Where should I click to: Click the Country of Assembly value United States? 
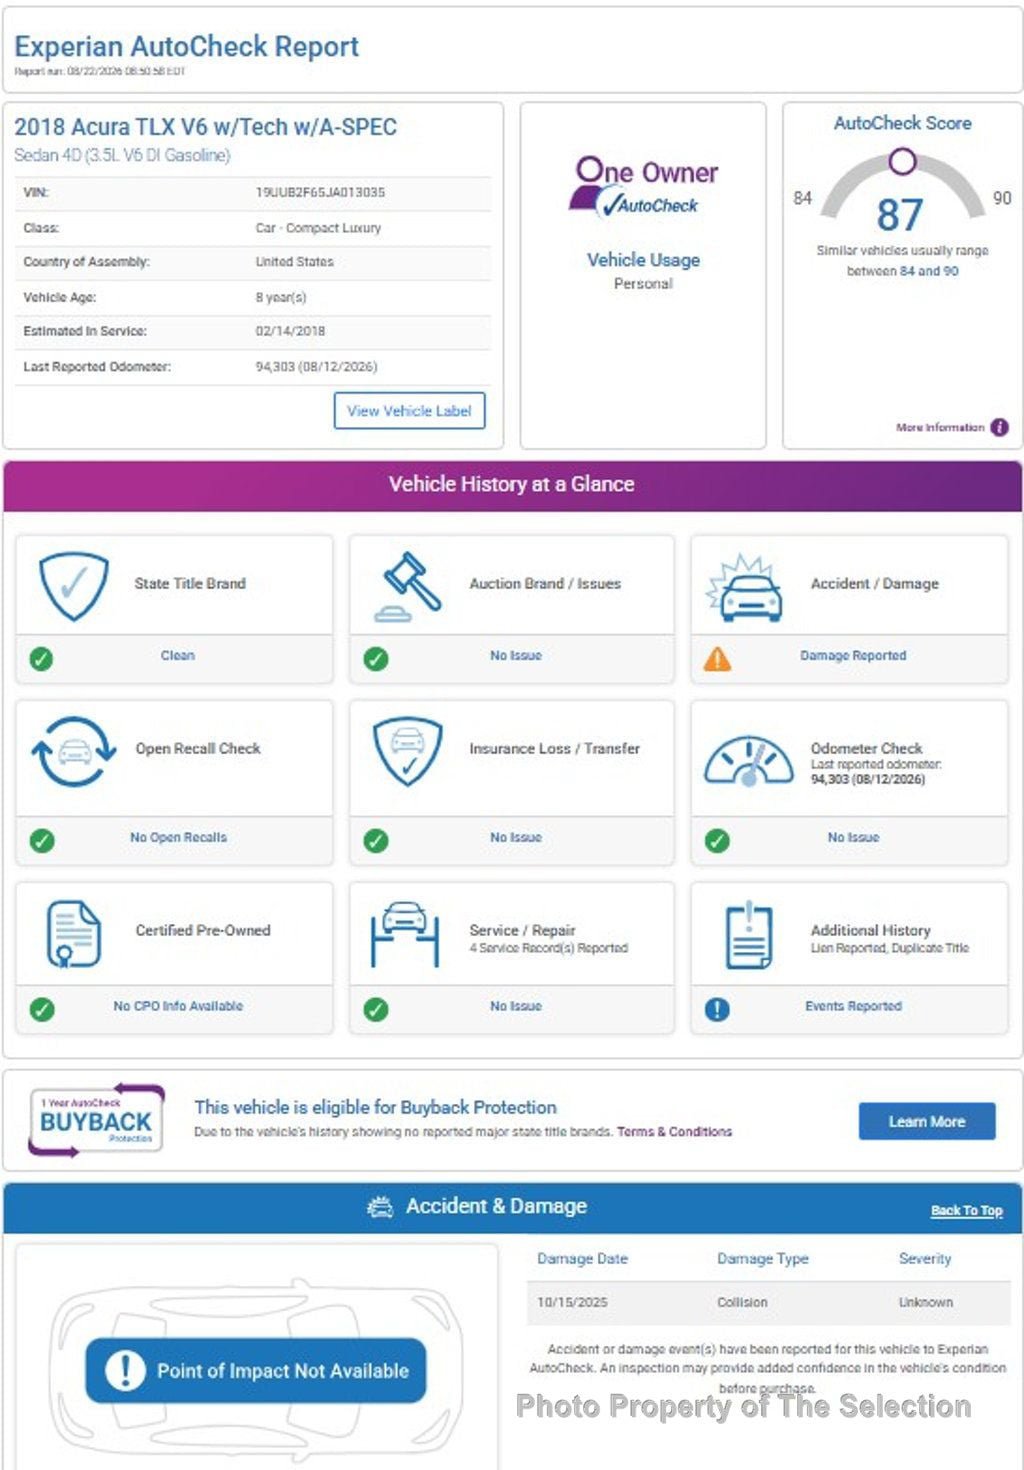point(294,262)
